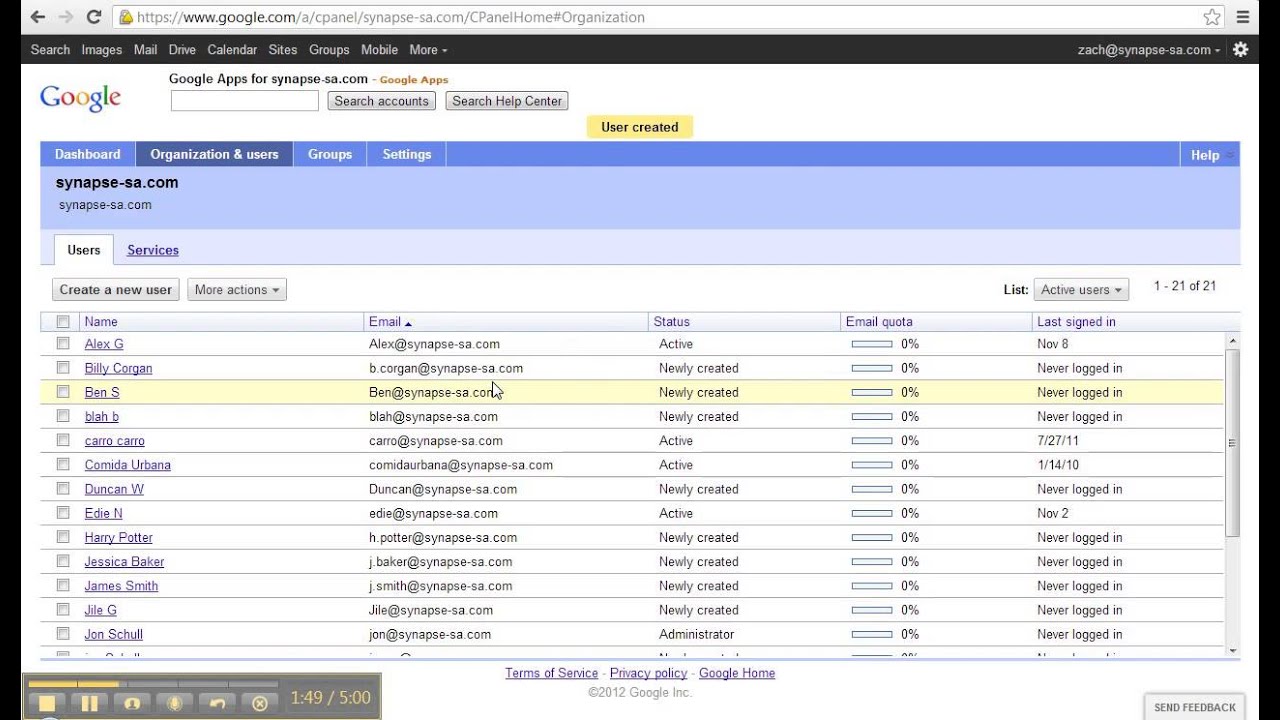The image size is (1280, 720).
Task: Click Alex G's email quota bar
Action: coord(872,344)
